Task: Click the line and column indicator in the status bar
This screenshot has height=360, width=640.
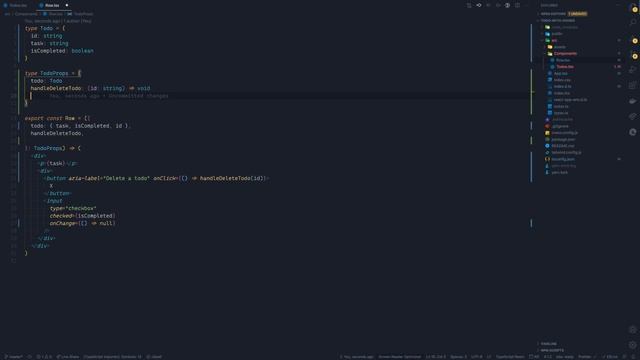Action: (x=436, y=357)
